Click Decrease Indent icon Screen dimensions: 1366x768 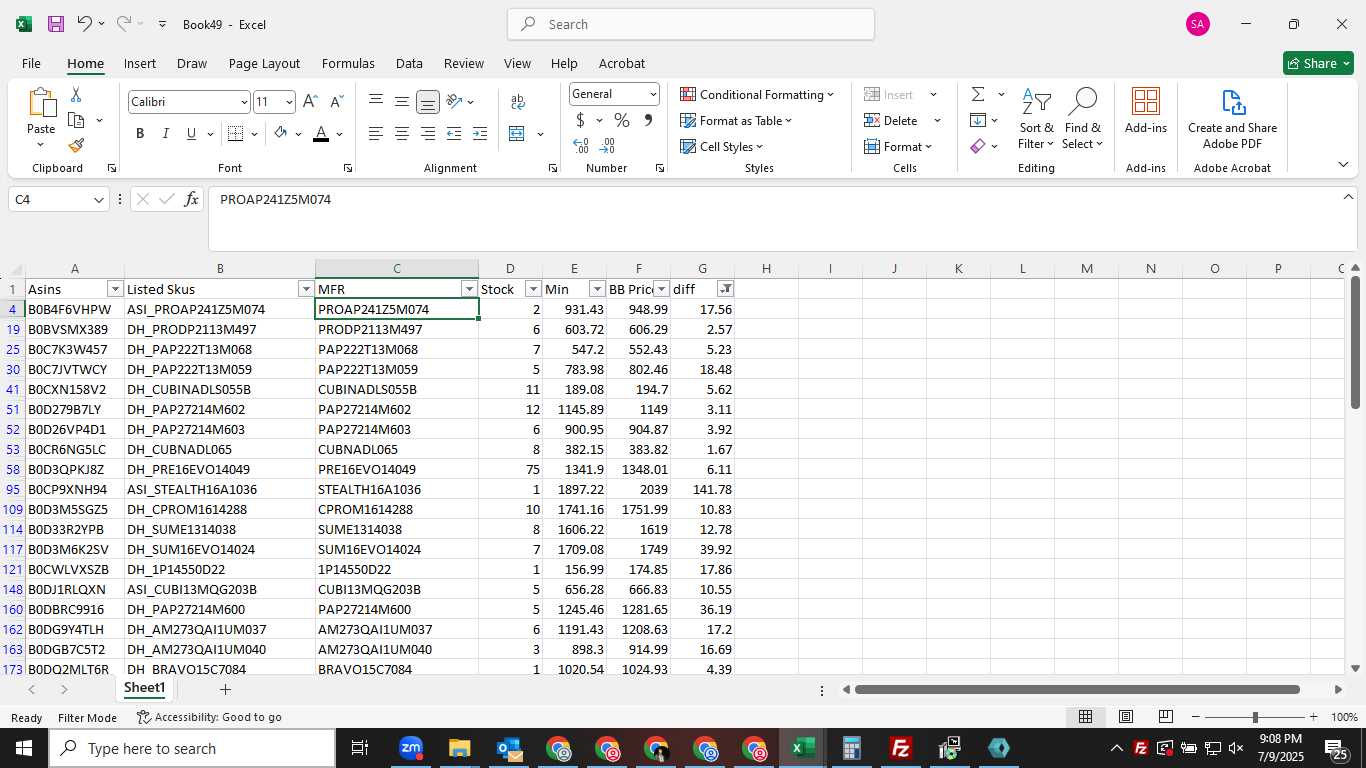coord(454,134)
